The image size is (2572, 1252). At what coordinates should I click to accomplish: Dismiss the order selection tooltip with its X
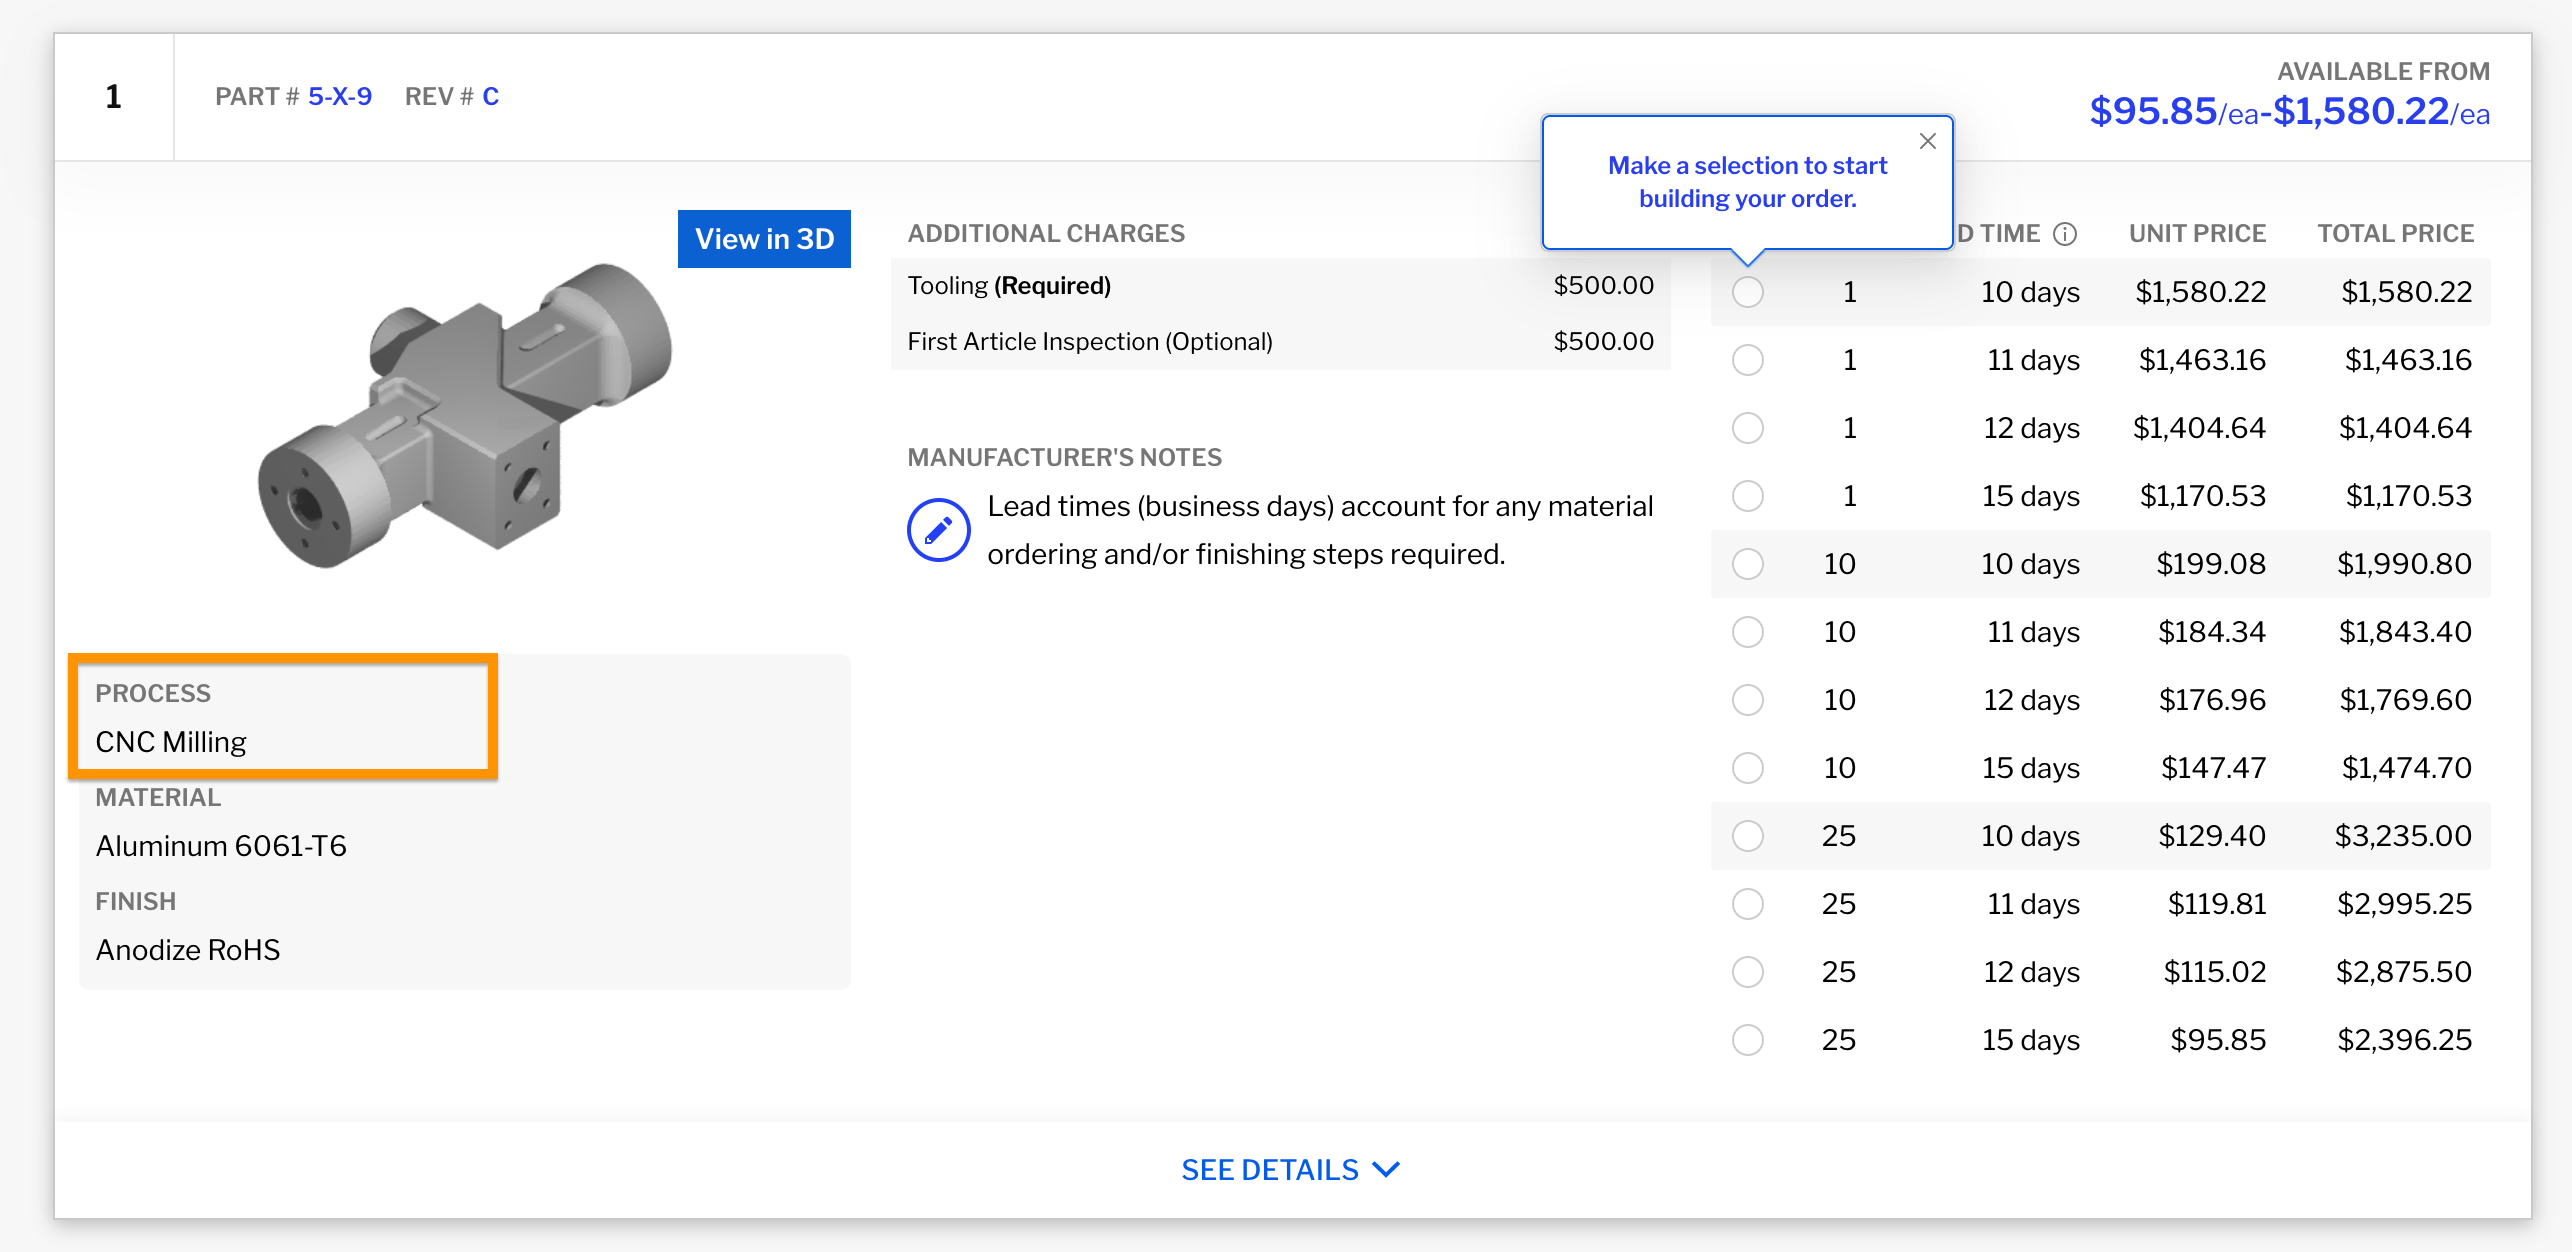(x=1927, y=141)
